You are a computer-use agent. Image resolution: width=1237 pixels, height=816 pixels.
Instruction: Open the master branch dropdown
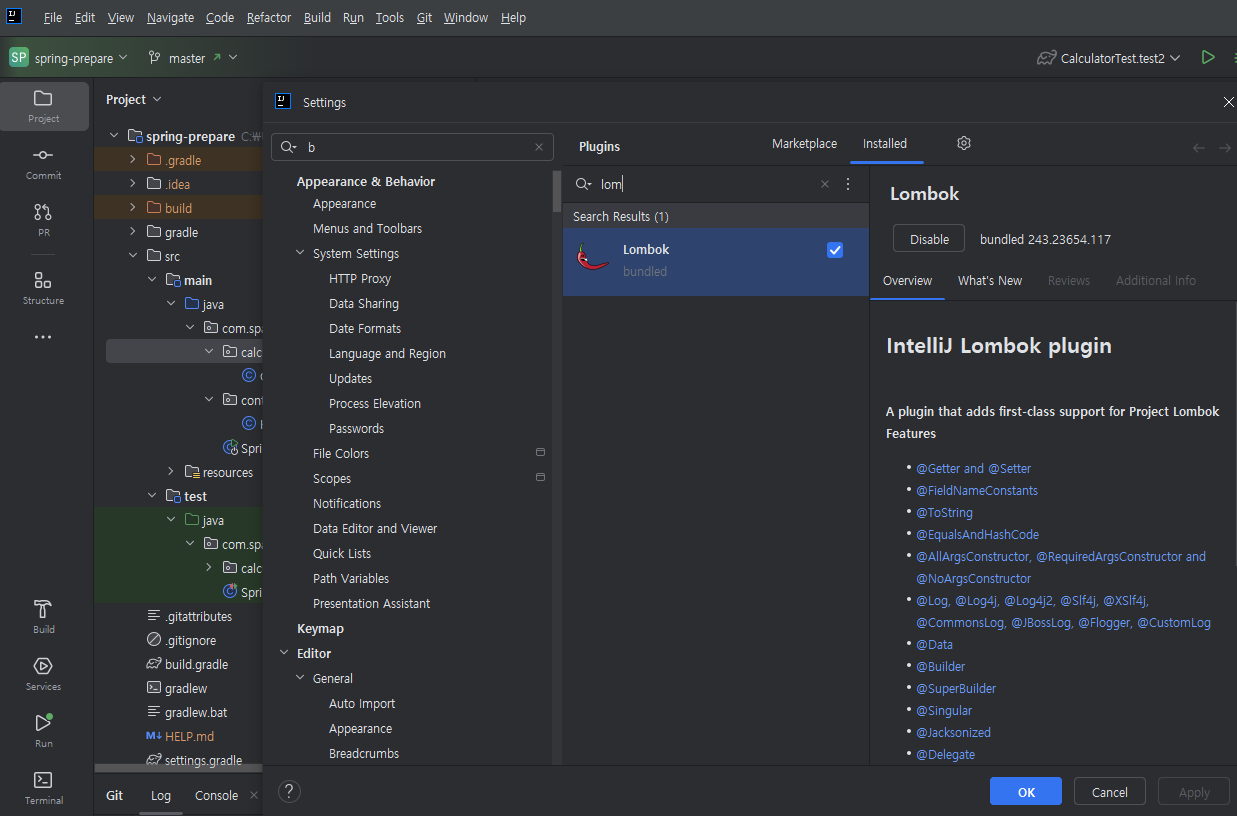192,58
